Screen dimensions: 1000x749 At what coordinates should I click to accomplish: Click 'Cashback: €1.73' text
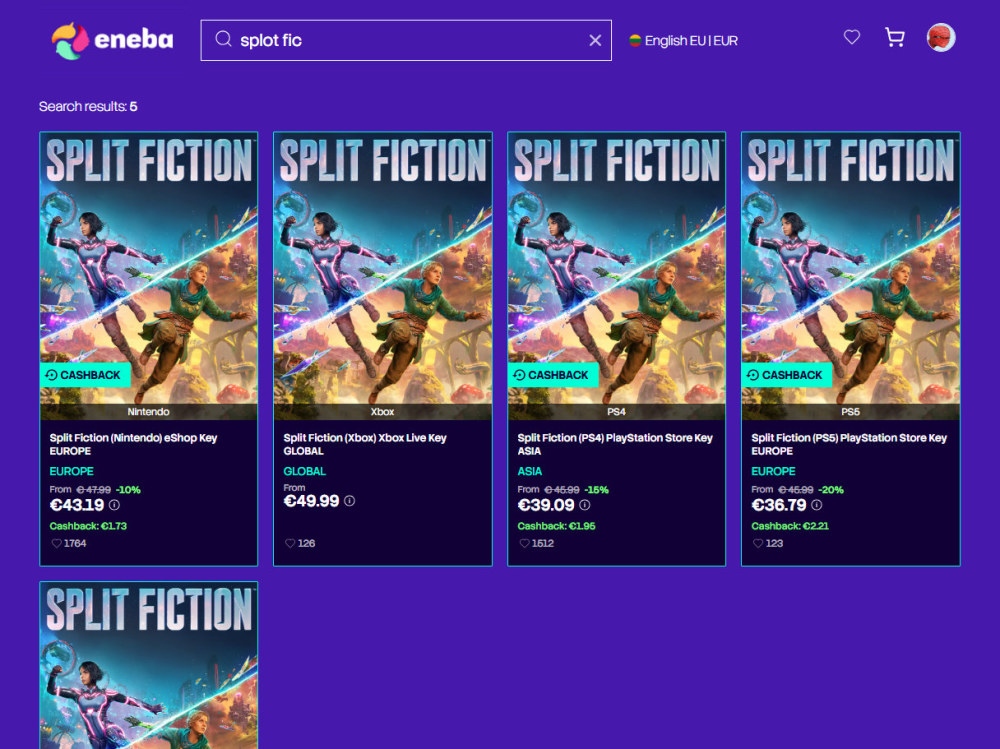pos(88,526)
